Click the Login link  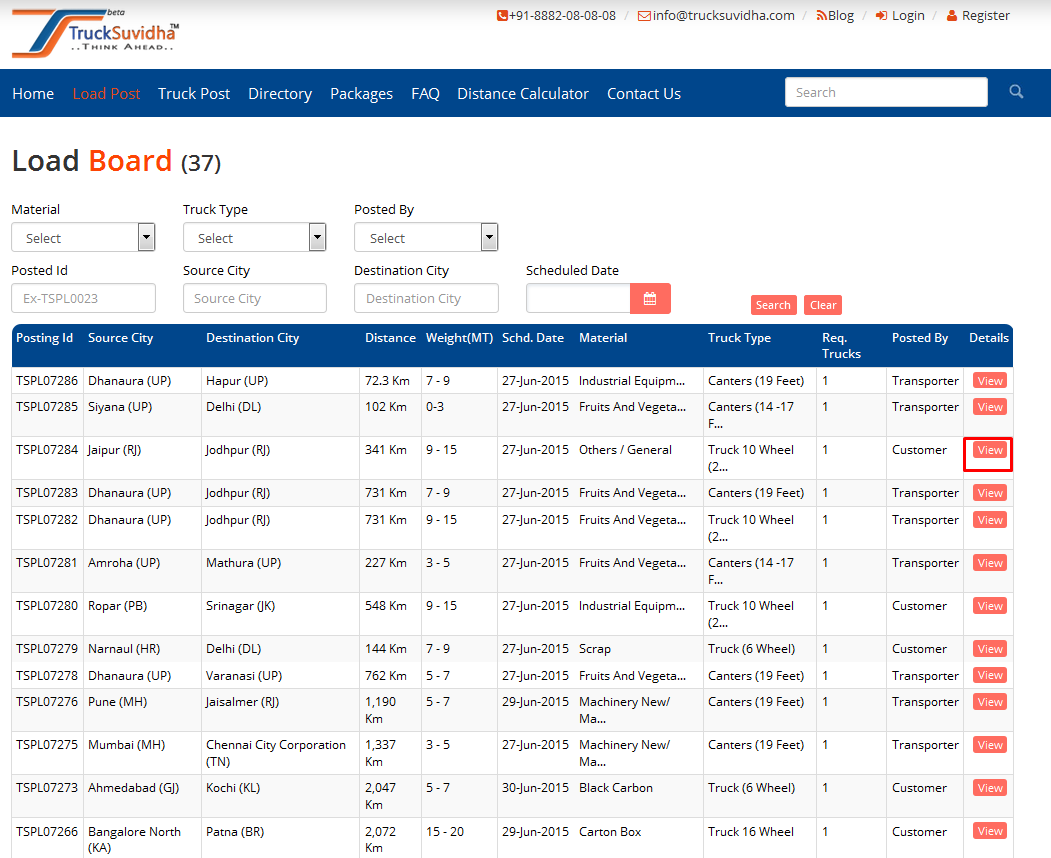click(x=900, y=15)
